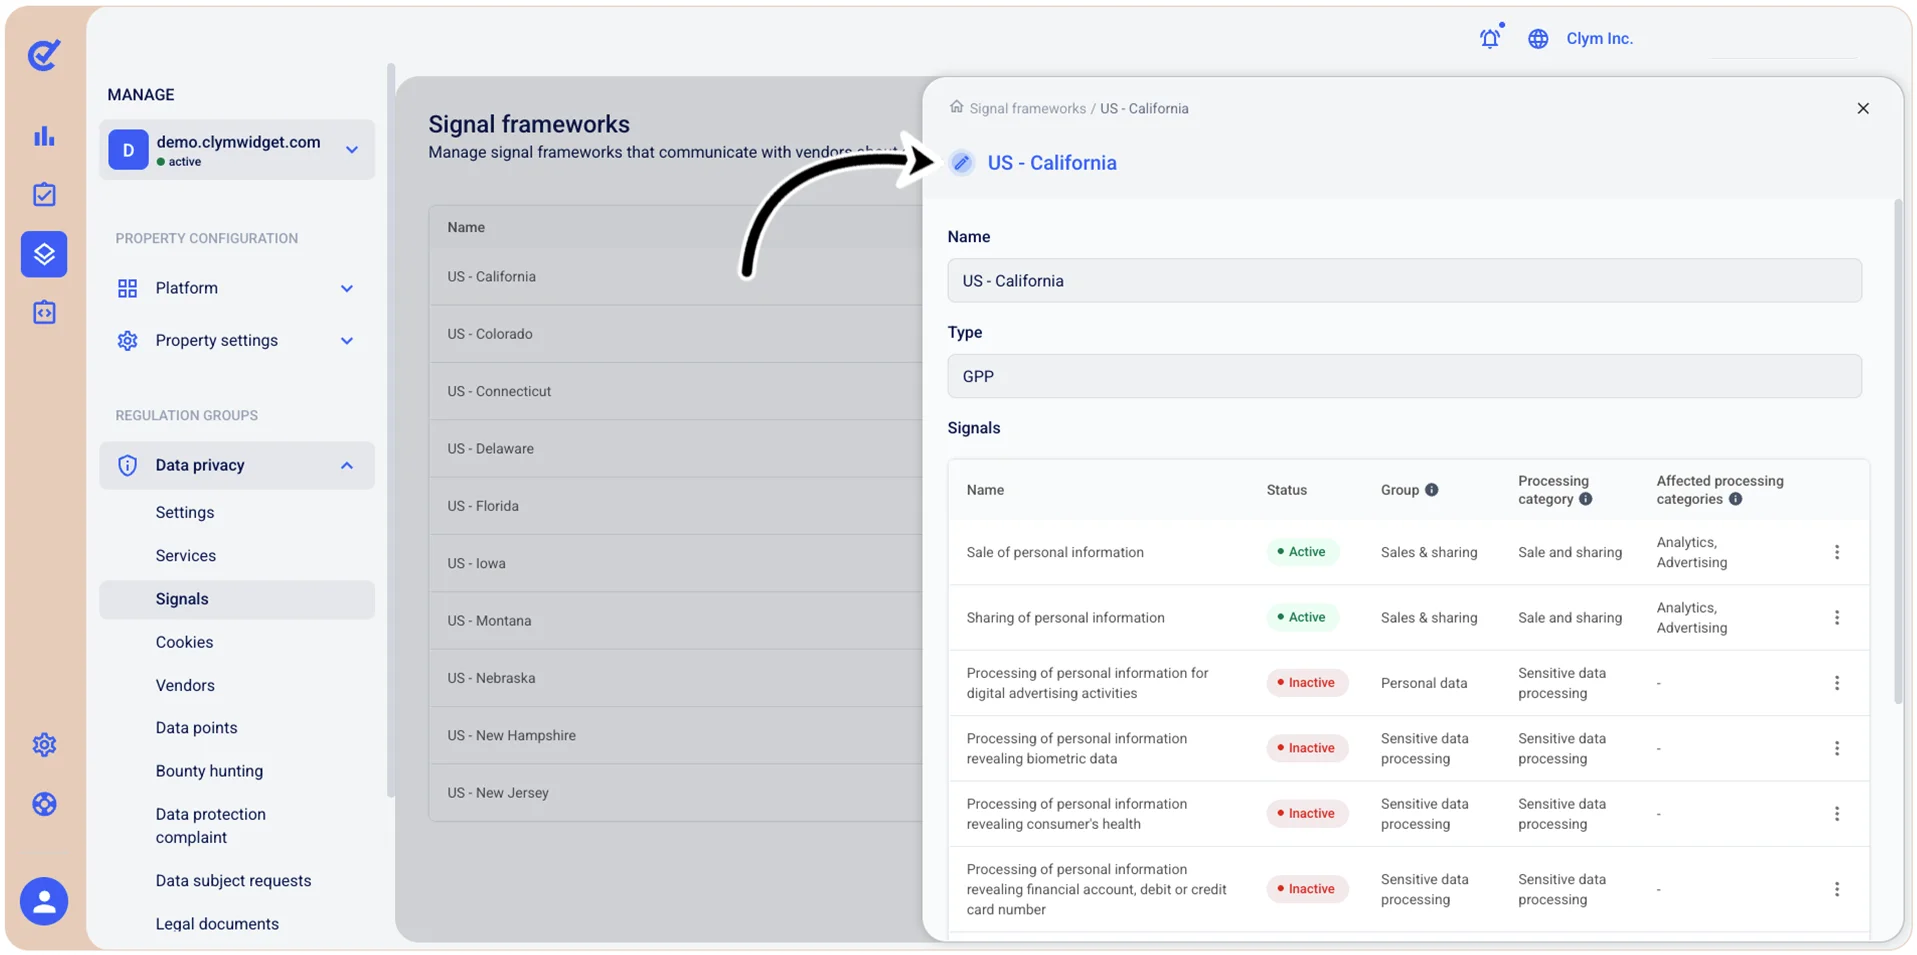Click the Type field showing GPP
The width and height of the screenshot is (1917, 955).
coord(1404,376)
